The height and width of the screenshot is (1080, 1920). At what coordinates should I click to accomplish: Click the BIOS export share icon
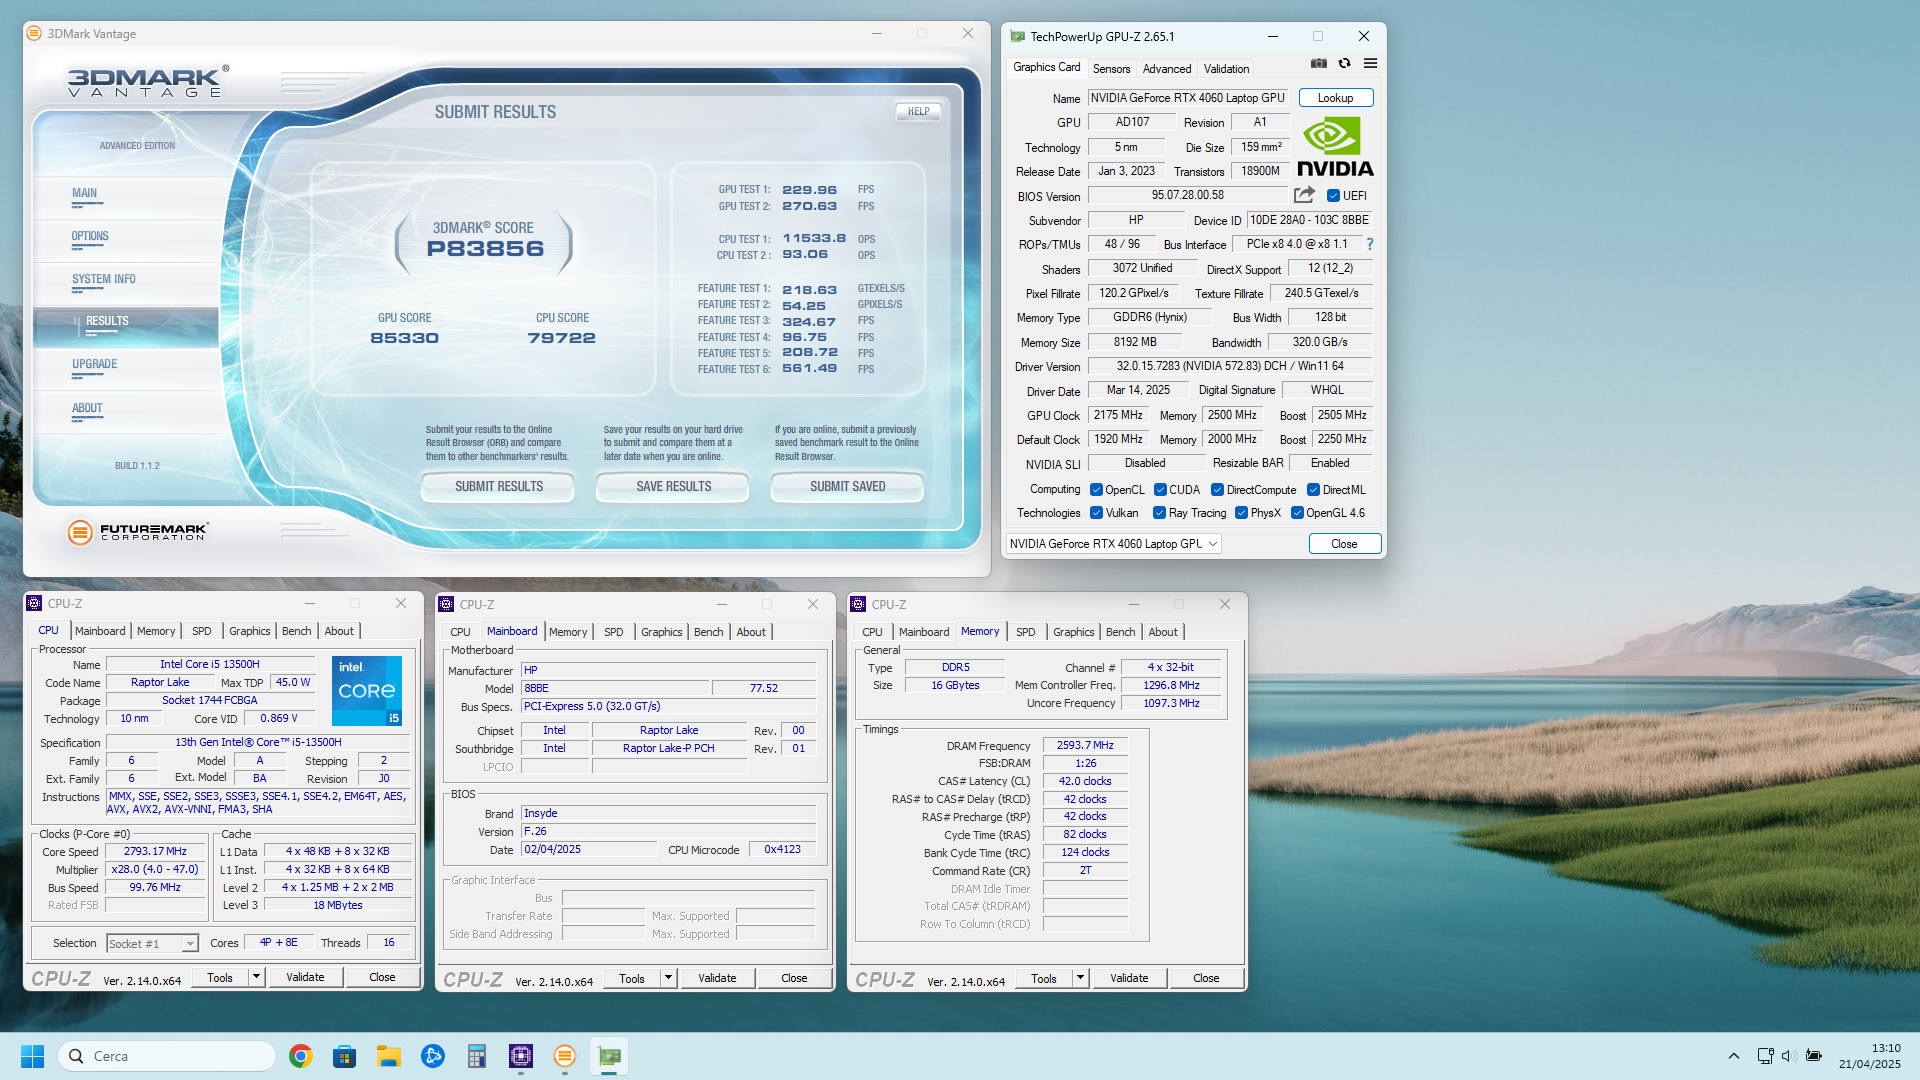pos(1304,195)
